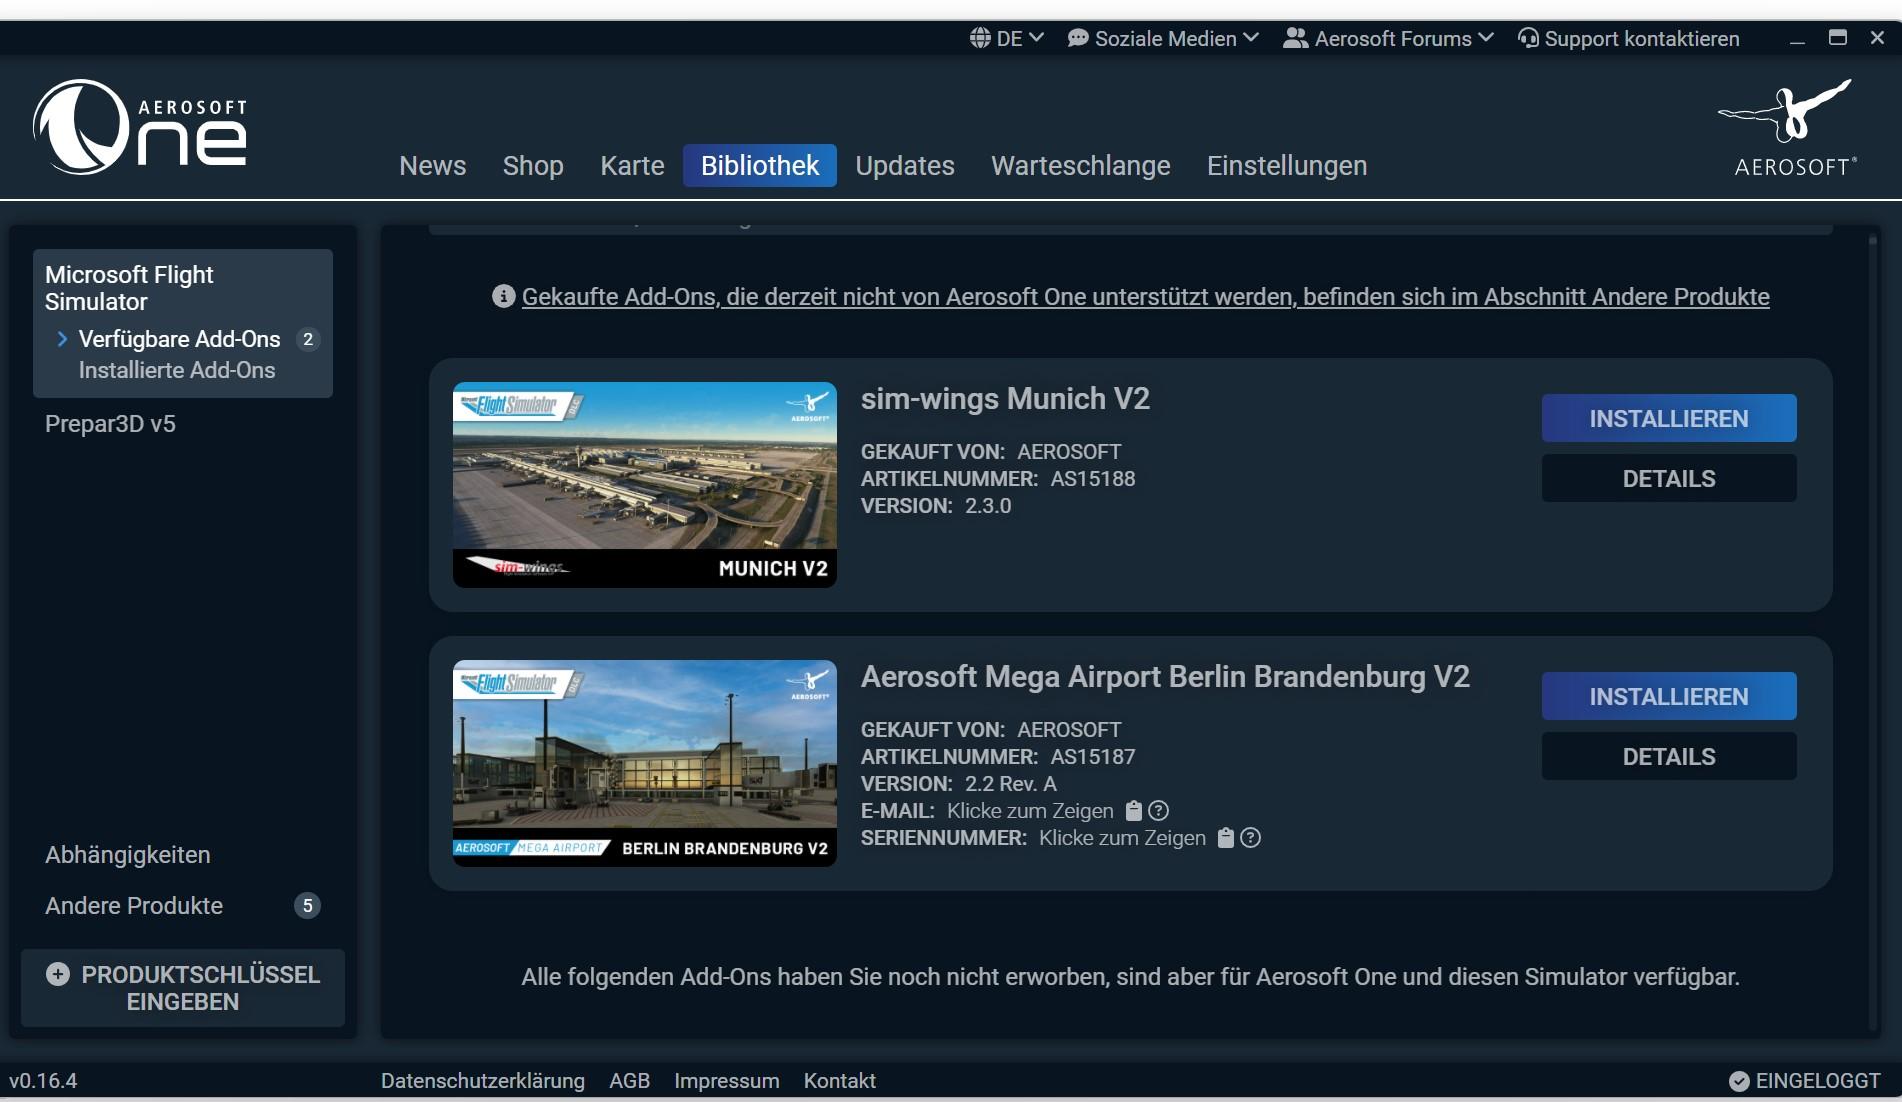The image size is (1902, 1102).
Task: Select Installierte Add-Ons in sidebar
Action: pyautogui.click(x=177, y=370)
